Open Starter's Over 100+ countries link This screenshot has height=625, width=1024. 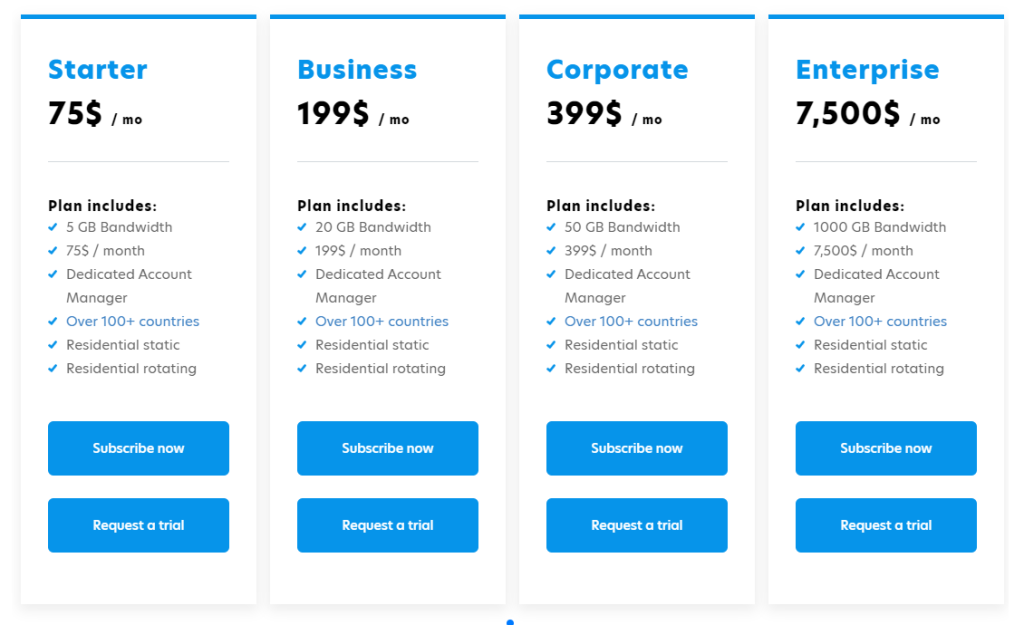pos(133,321)
